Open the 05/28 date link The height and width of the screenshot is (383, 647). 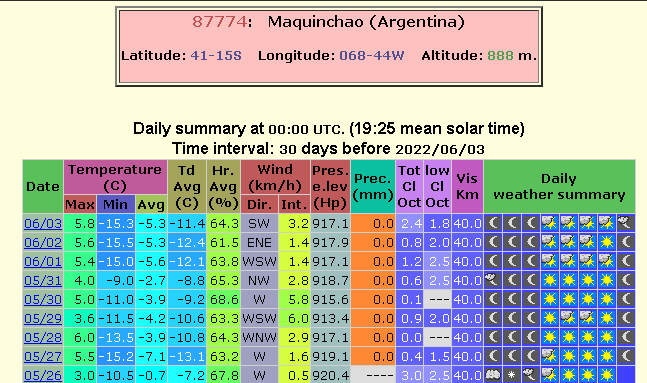43,338
